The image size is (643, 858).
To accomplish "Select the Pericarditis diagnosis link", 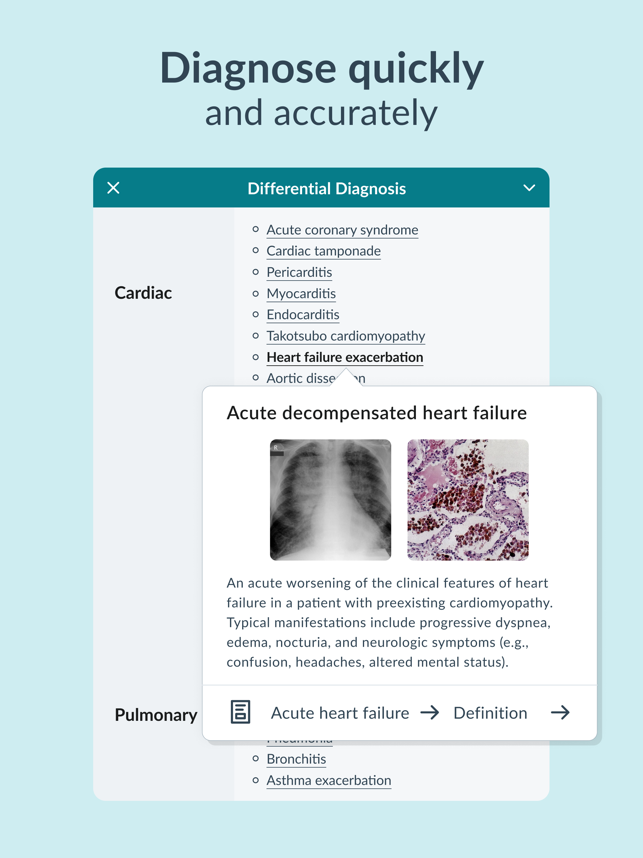I will pos(299,272).
